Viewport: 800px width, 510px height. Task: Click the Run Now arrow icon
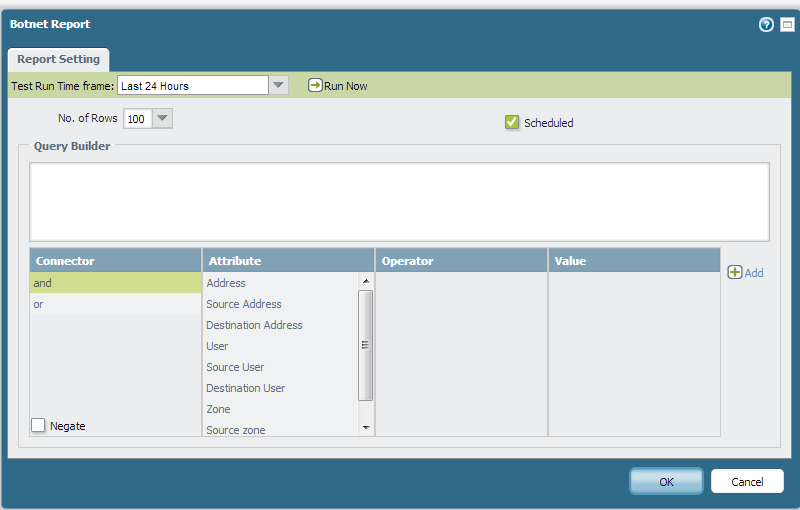click(315, 85)
